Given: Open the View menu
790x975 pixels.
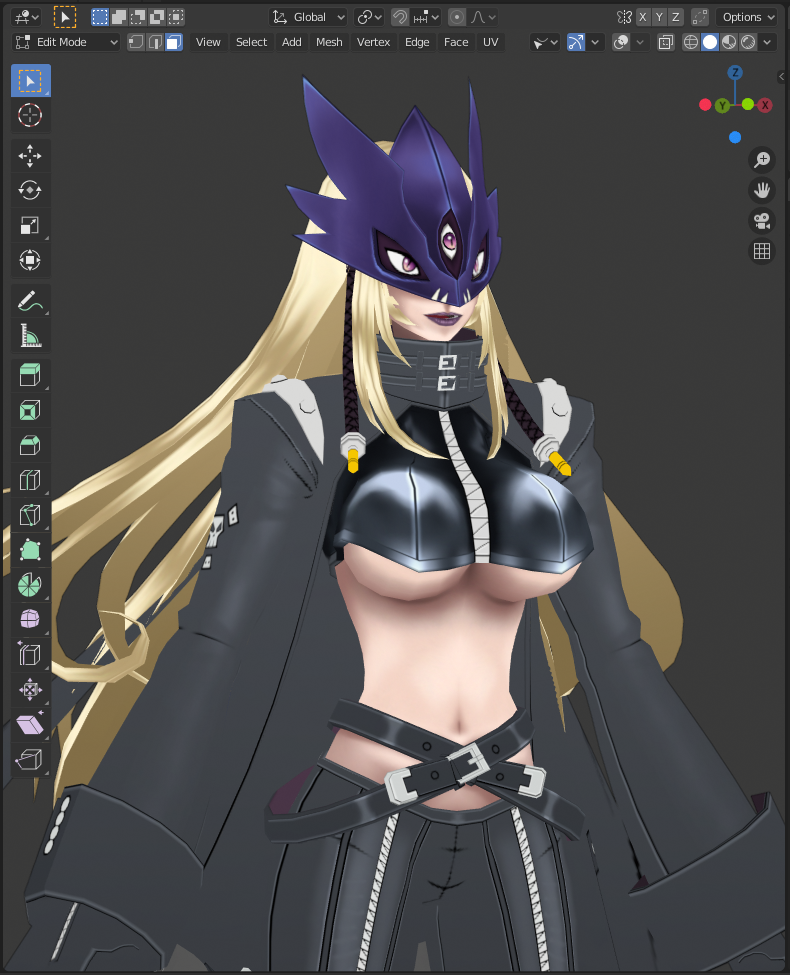Looking at the screenshot, I should (x=208, y=42).
